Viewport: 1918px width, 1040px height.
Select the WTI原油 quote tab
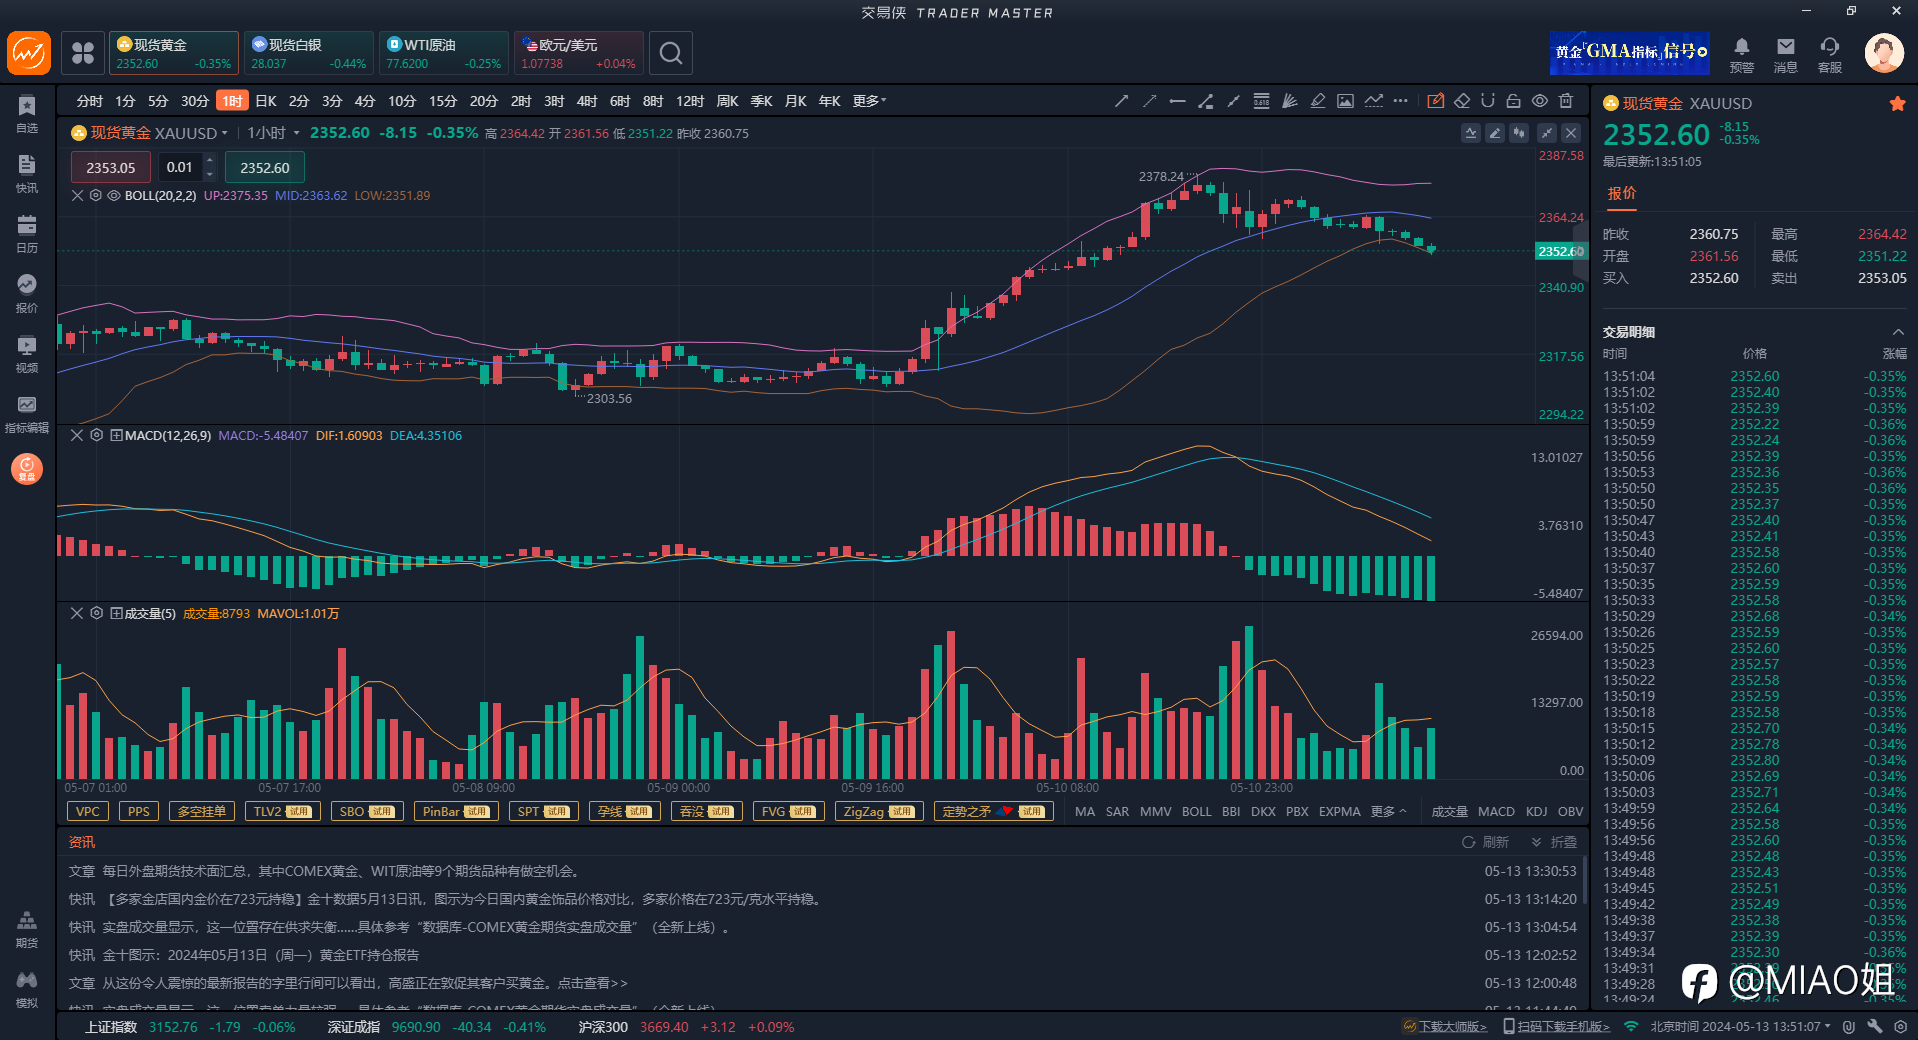click(444, 53)
